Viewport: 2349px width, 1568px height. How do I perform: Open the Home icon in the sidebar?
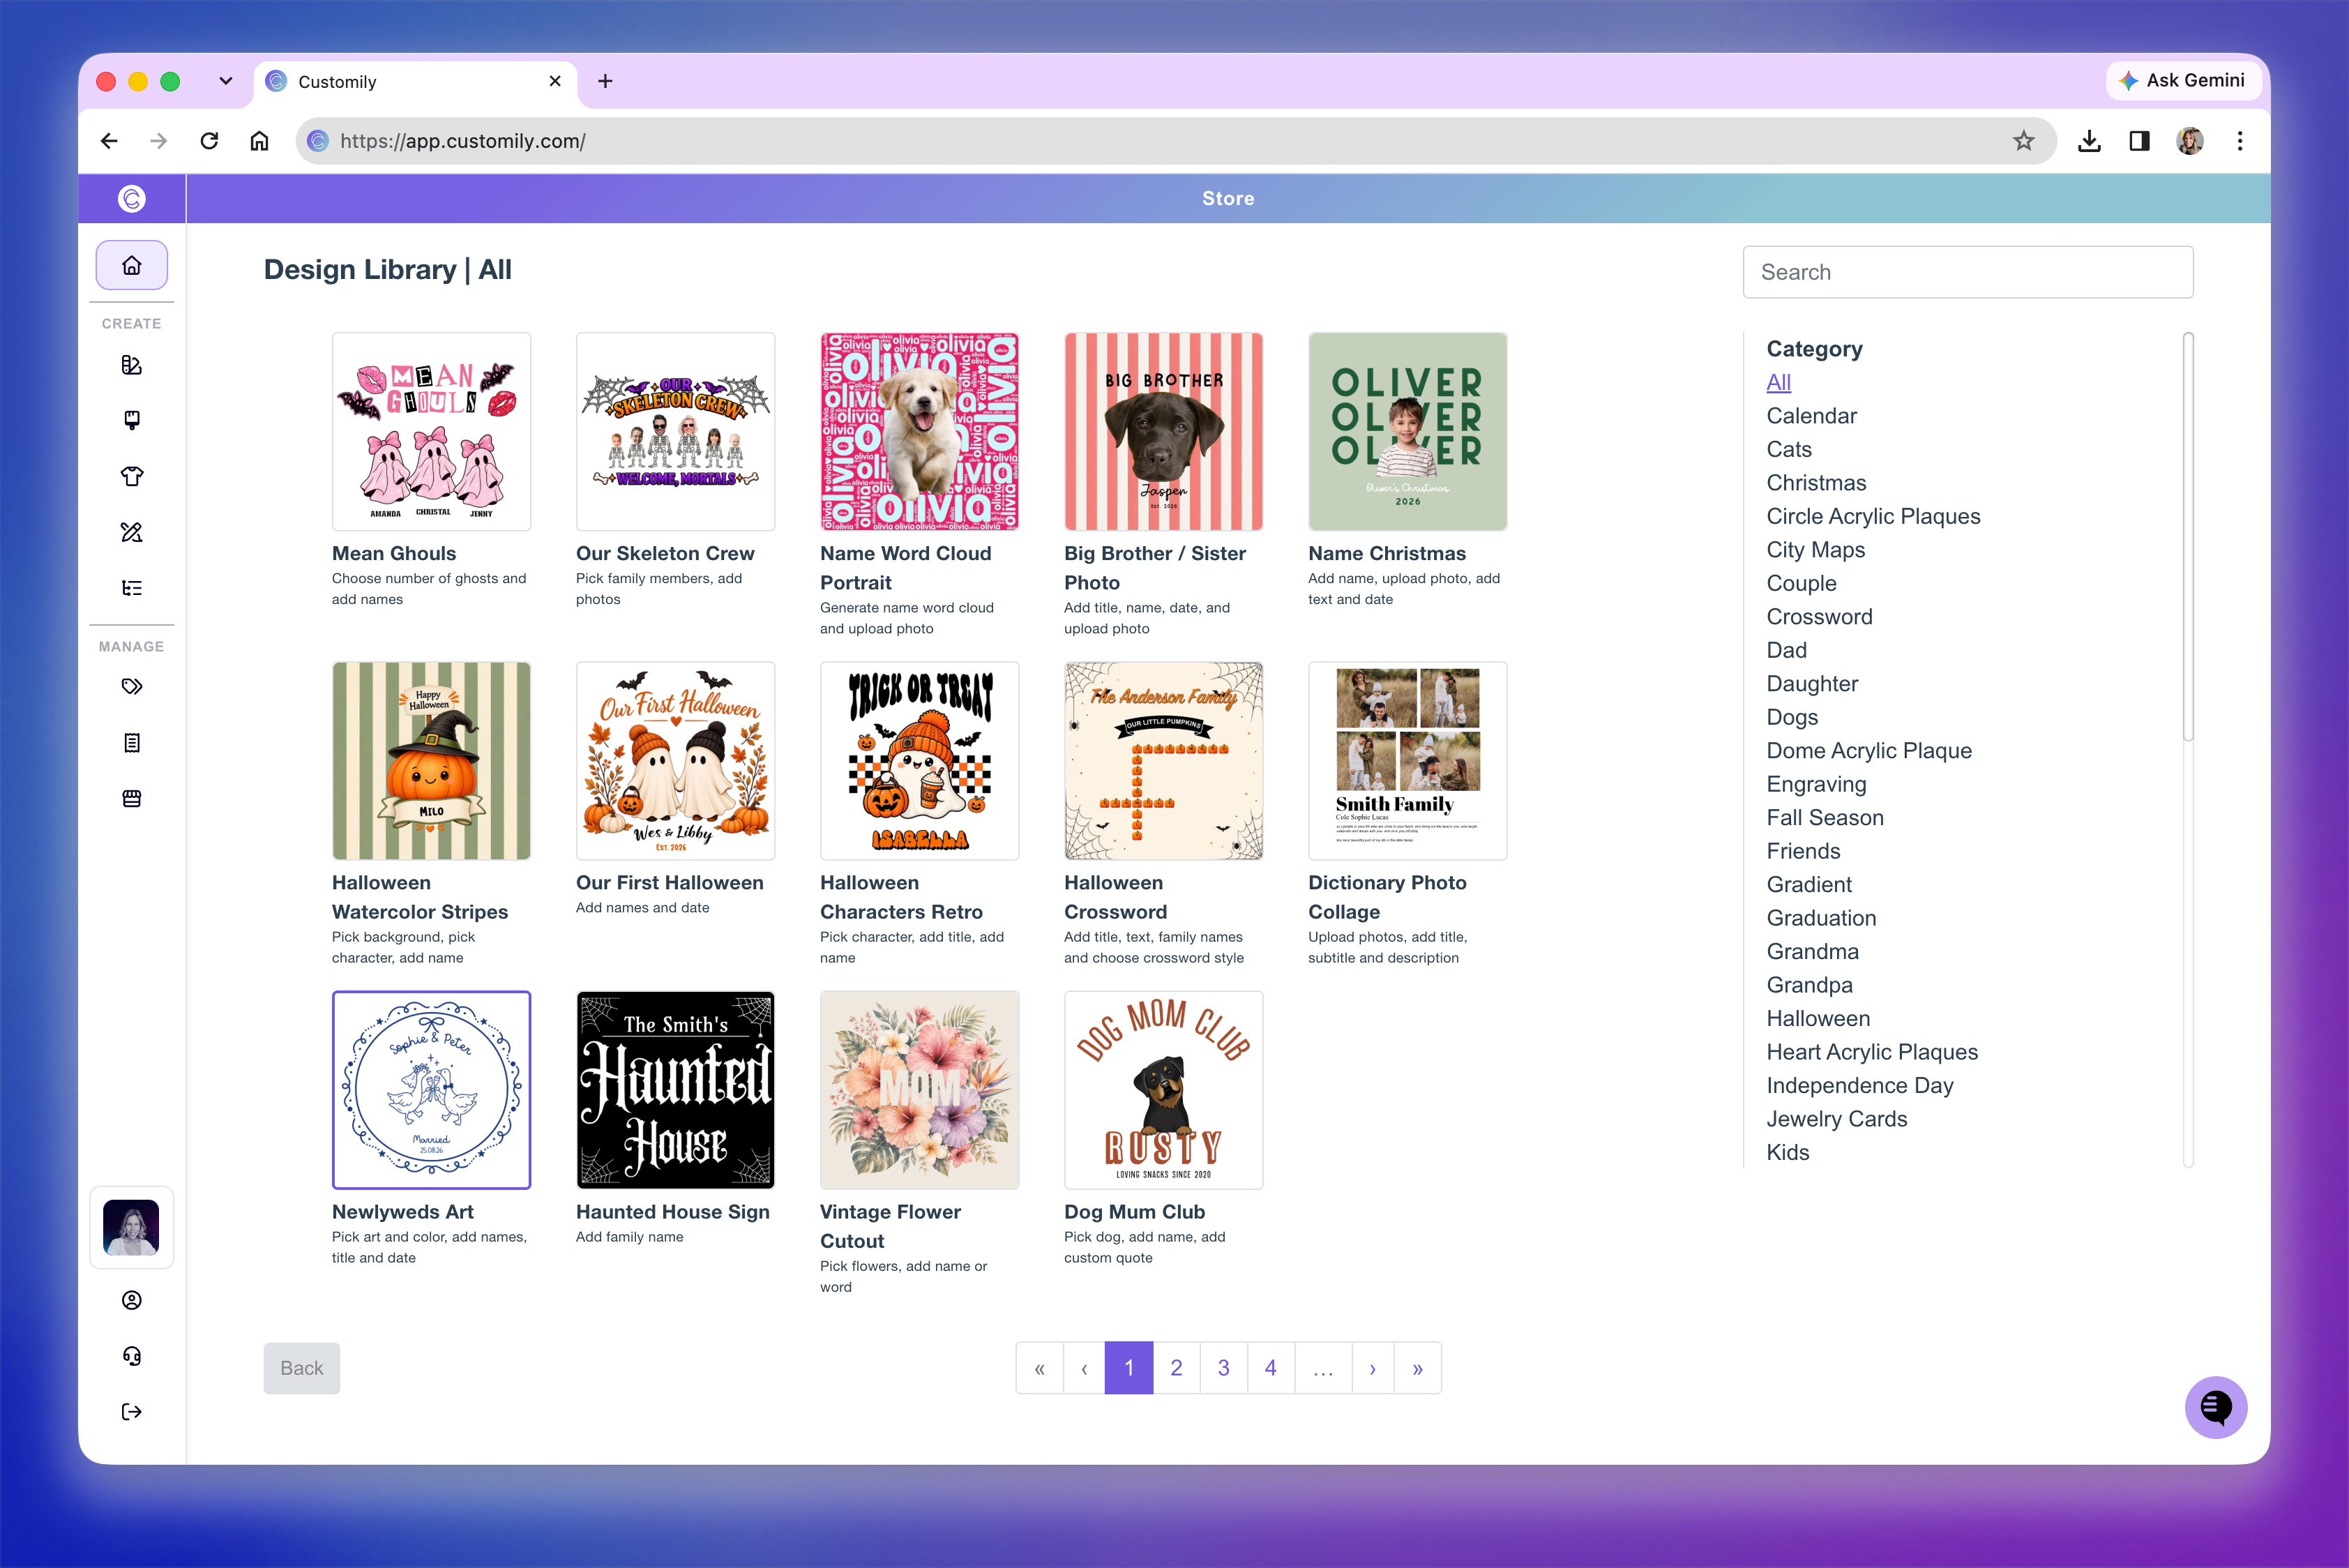click(131, 265)
